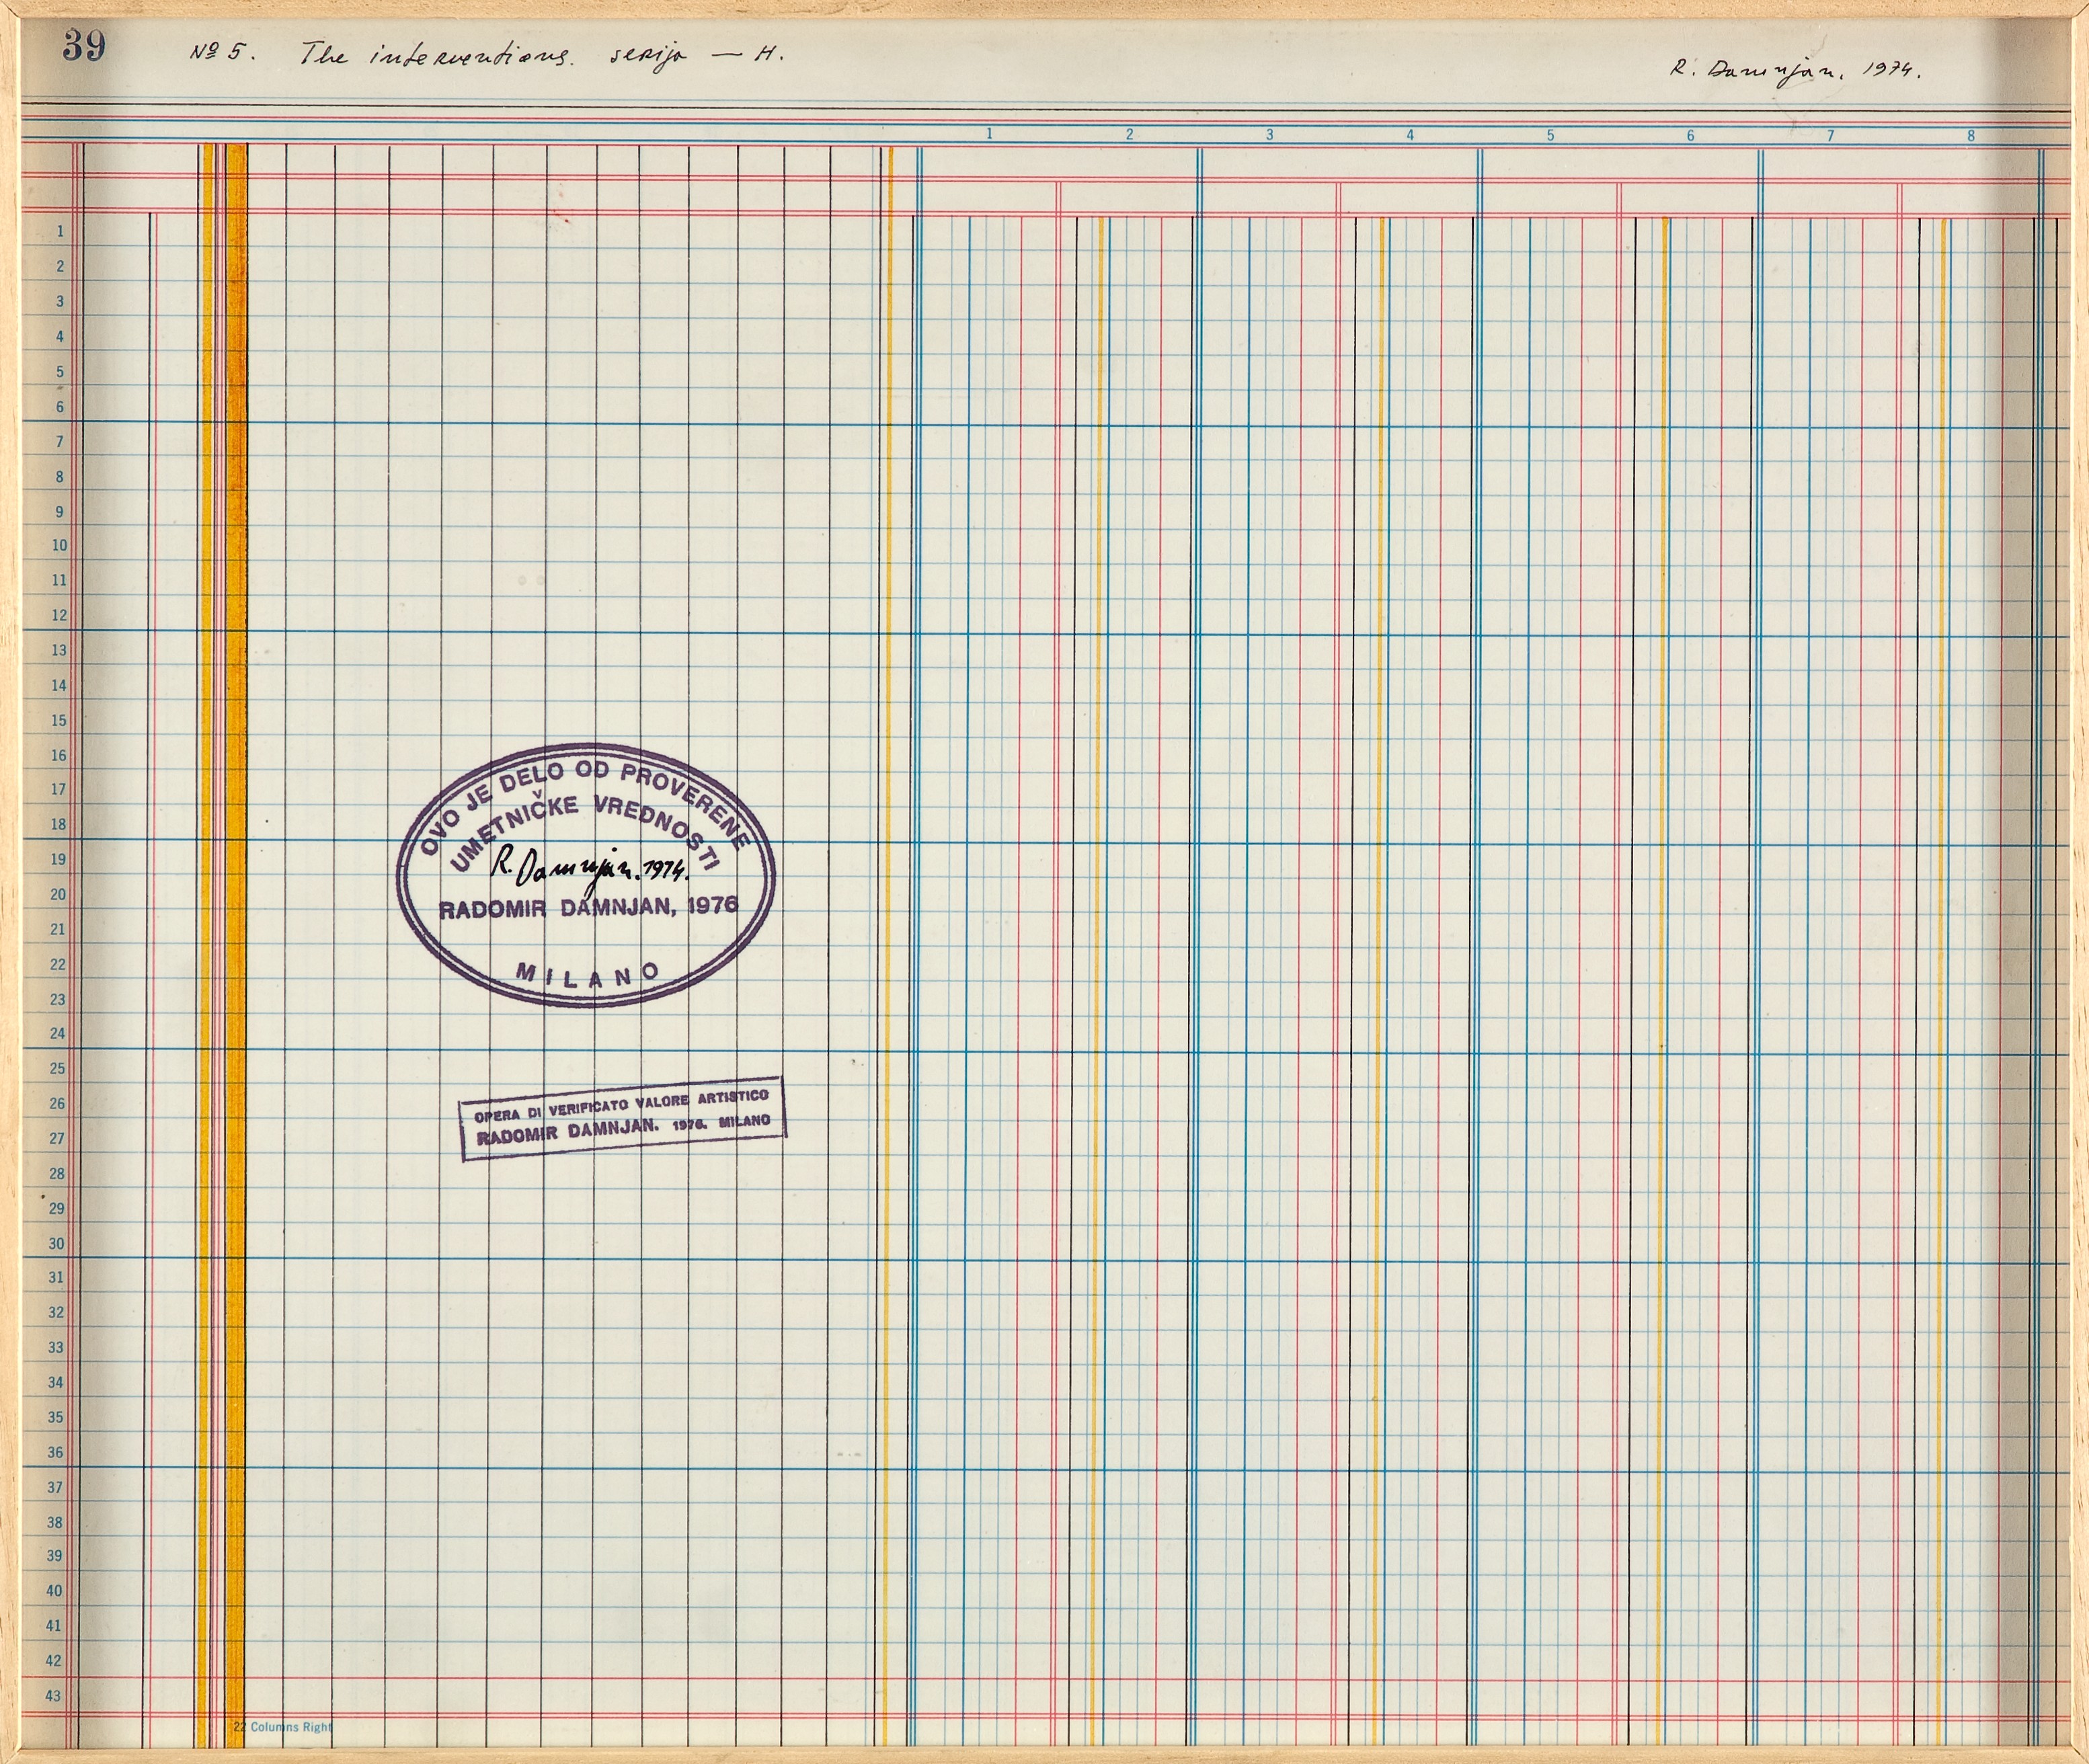Click column header number 3

[x=1270, y=134]
